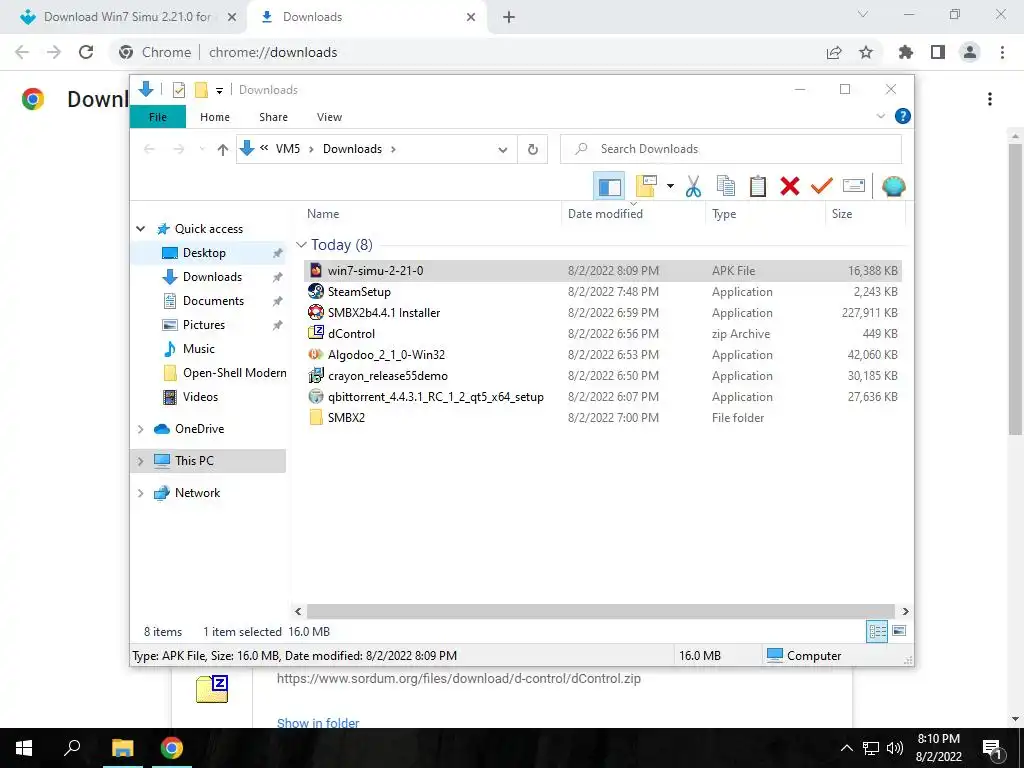
Task: Expand Network tree node
Action: 140,493
